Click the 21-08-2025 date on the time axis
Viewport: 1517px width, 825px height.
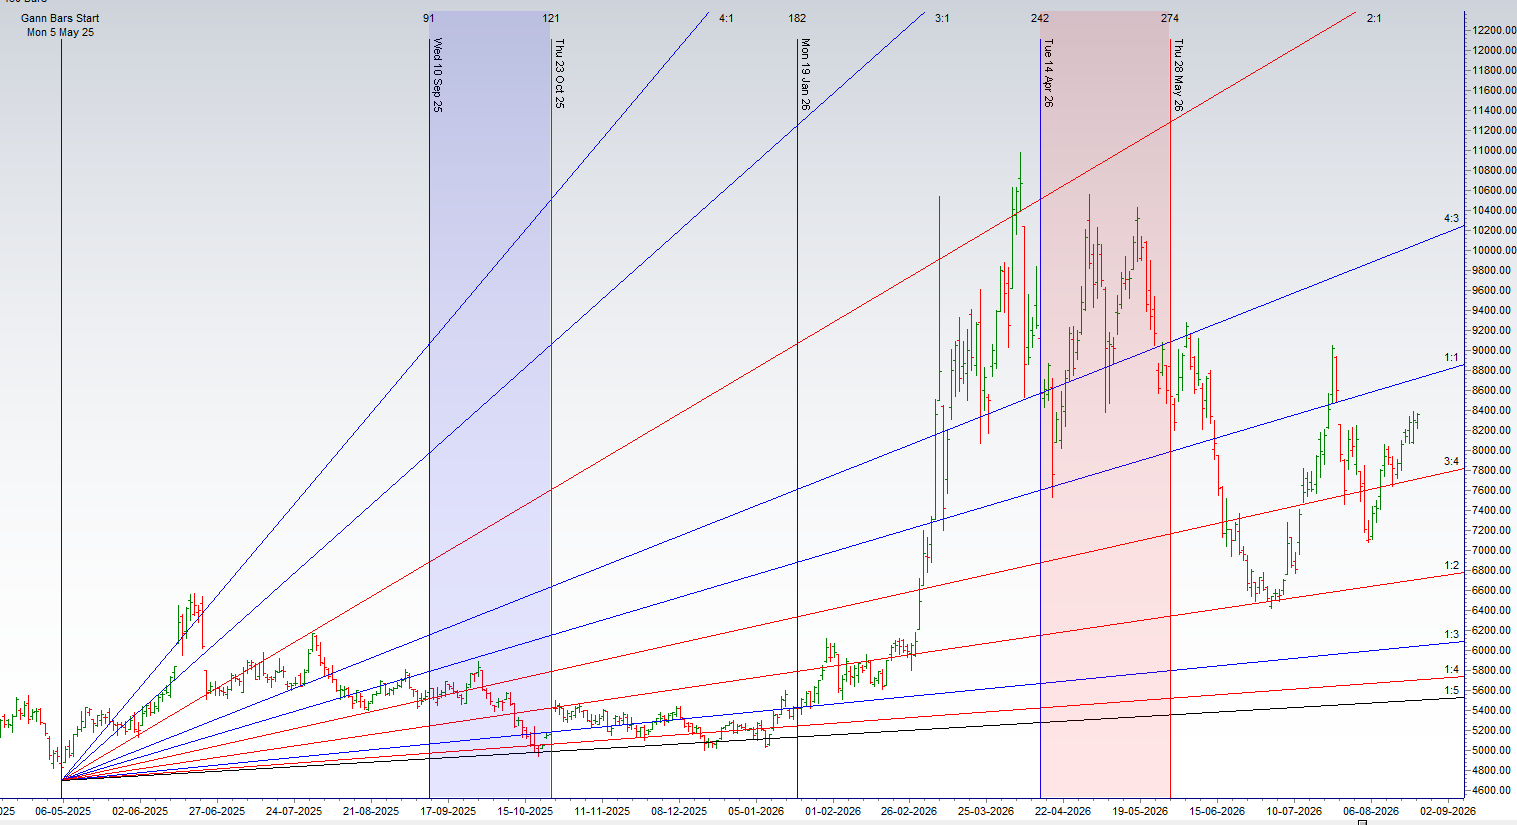click(x=371, y=811)
